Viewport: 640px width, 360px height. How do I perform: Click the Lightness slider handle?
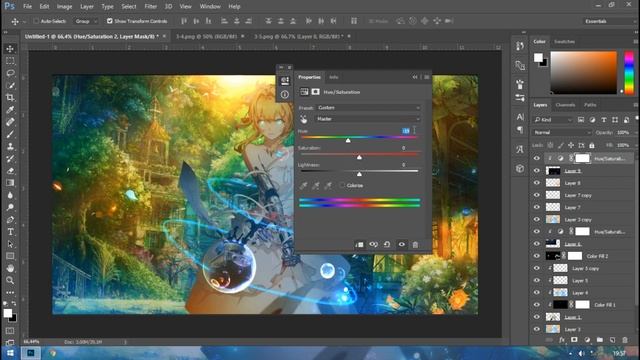tap(359, 174)
